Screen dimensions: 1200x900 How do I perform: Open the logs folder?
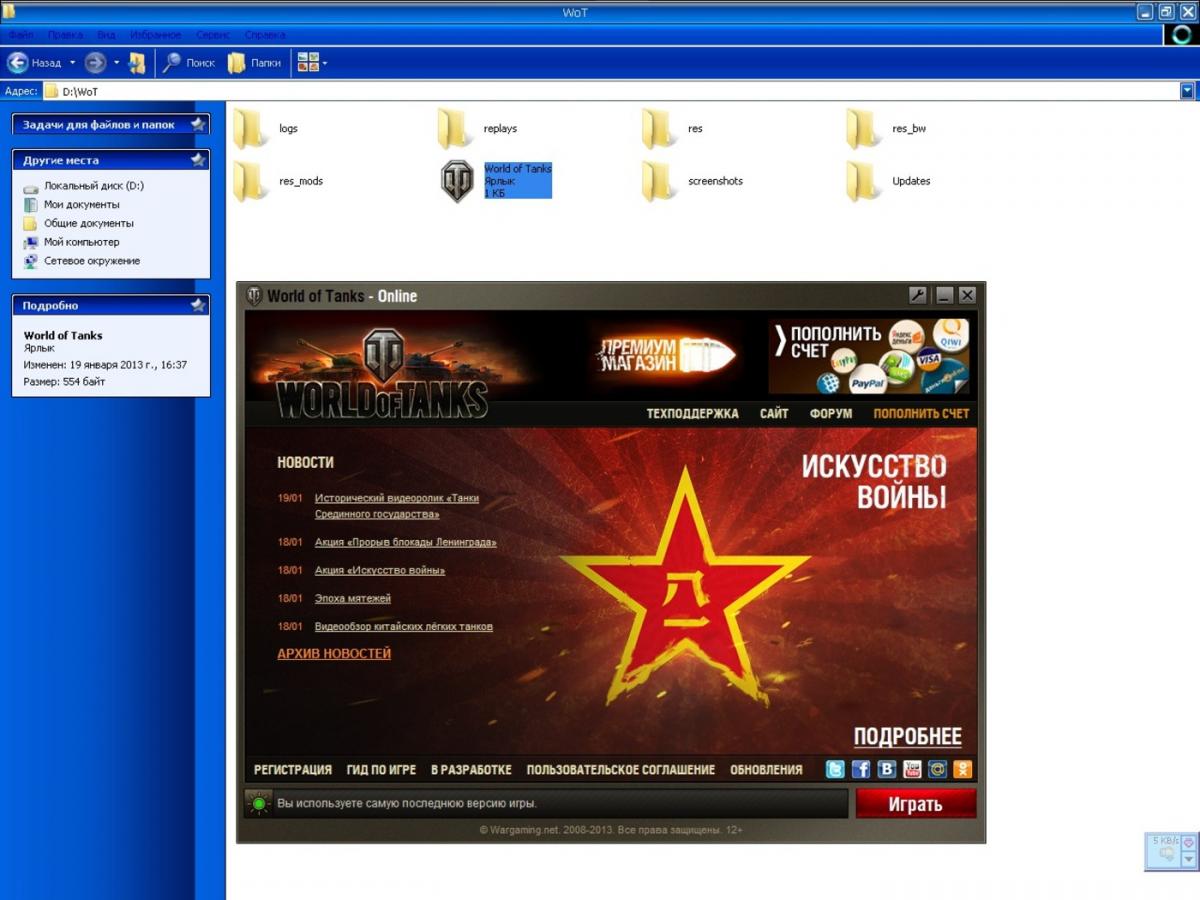click(250, 129)
